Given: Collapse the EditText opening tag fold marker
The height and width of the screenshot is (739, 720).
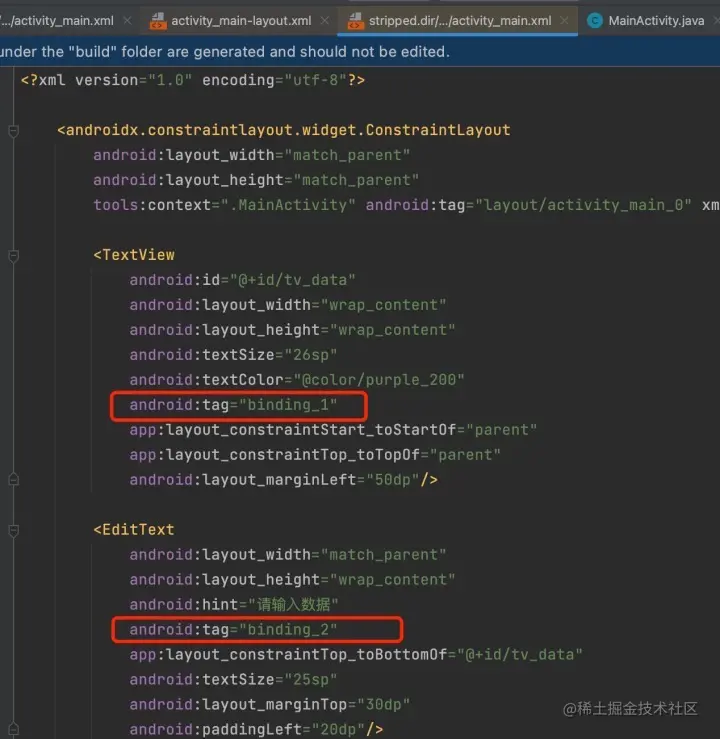Looking at the screenshot, I should (x=14, y=530).
